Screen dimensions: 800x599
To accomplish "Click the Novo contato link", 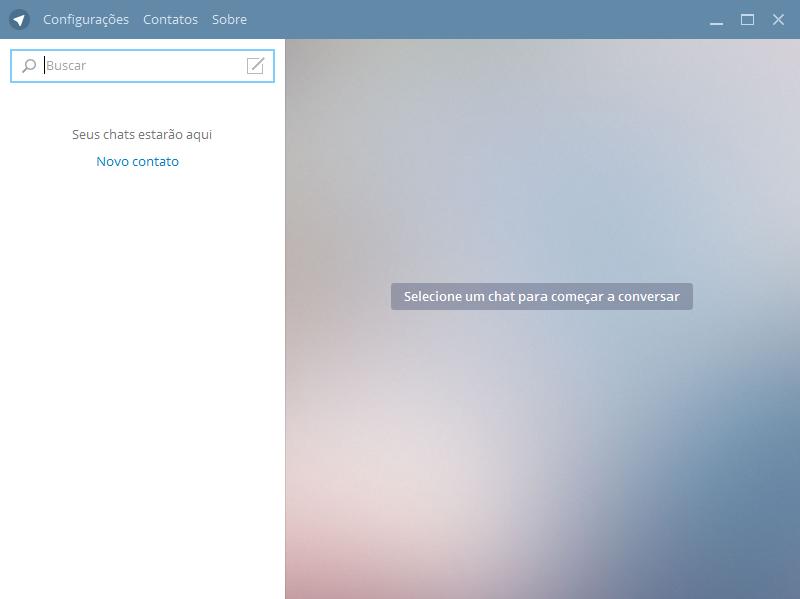I will pyautogui.click(x=137, y=161).
